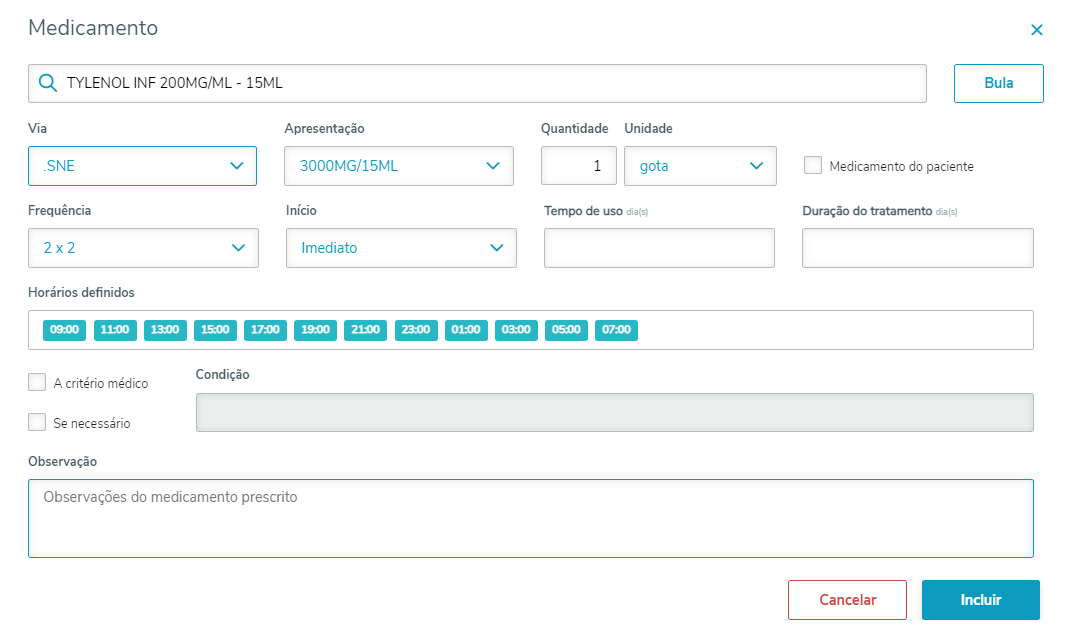Image resolution: width=1066 pixels, height=633 pixels.
Task: Click into the Observação text area
Action: point(530,518)
